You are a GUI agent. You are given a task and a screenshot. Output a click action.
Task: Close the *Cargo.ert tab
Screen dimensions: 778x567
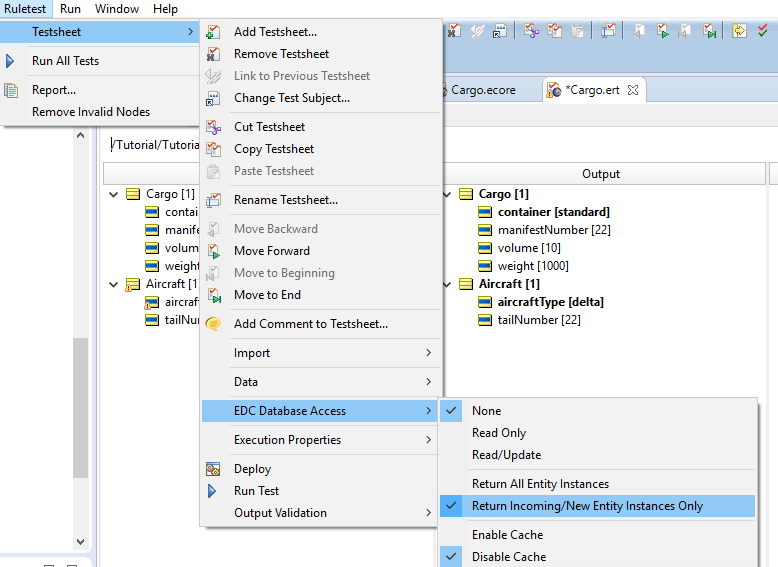click(633, 90)
